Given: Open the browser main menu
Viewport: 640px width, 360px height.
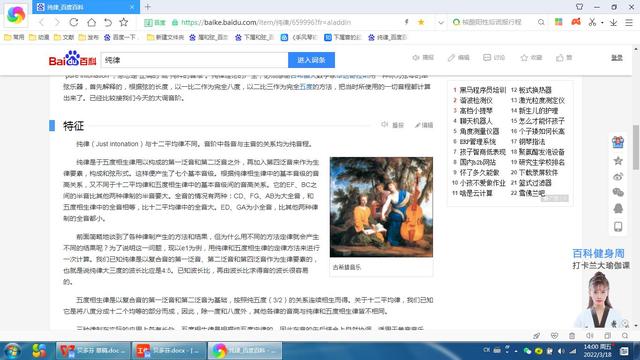Looking at the screenshot, I should [629, 23].
